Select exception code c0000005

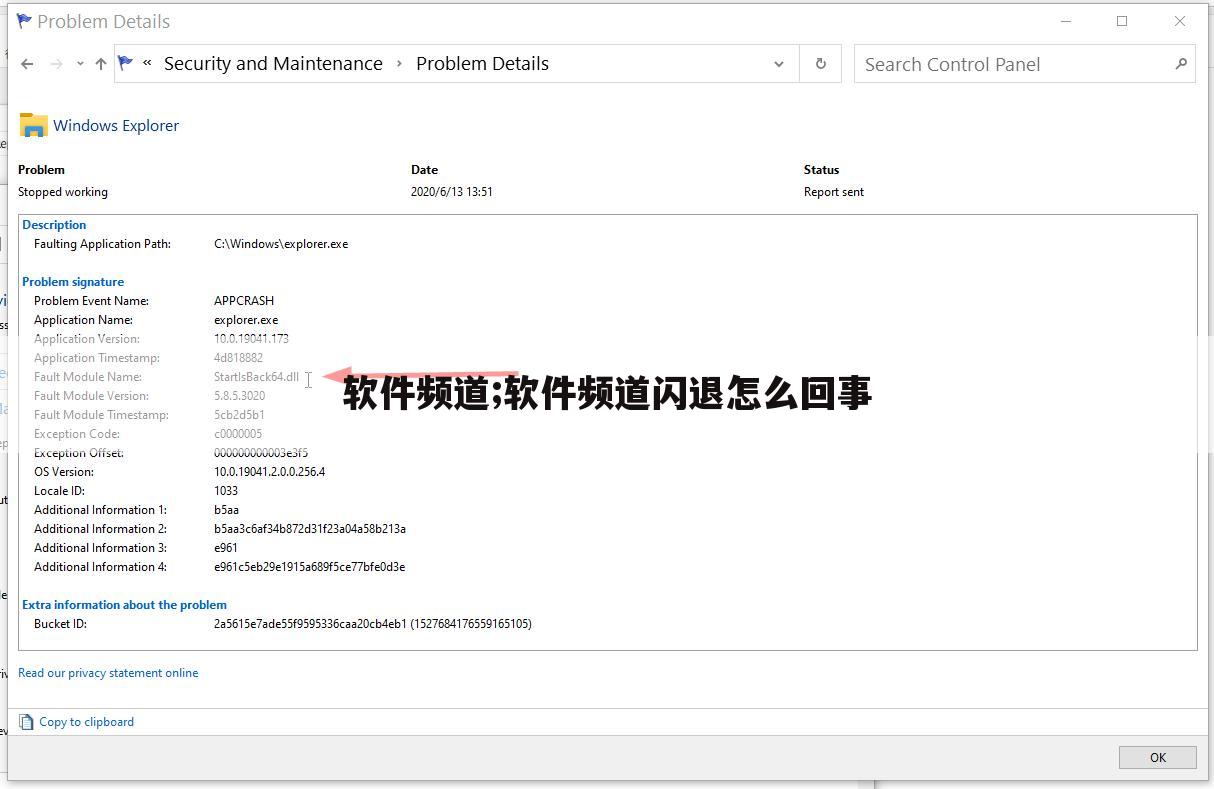tap(238, 434)
